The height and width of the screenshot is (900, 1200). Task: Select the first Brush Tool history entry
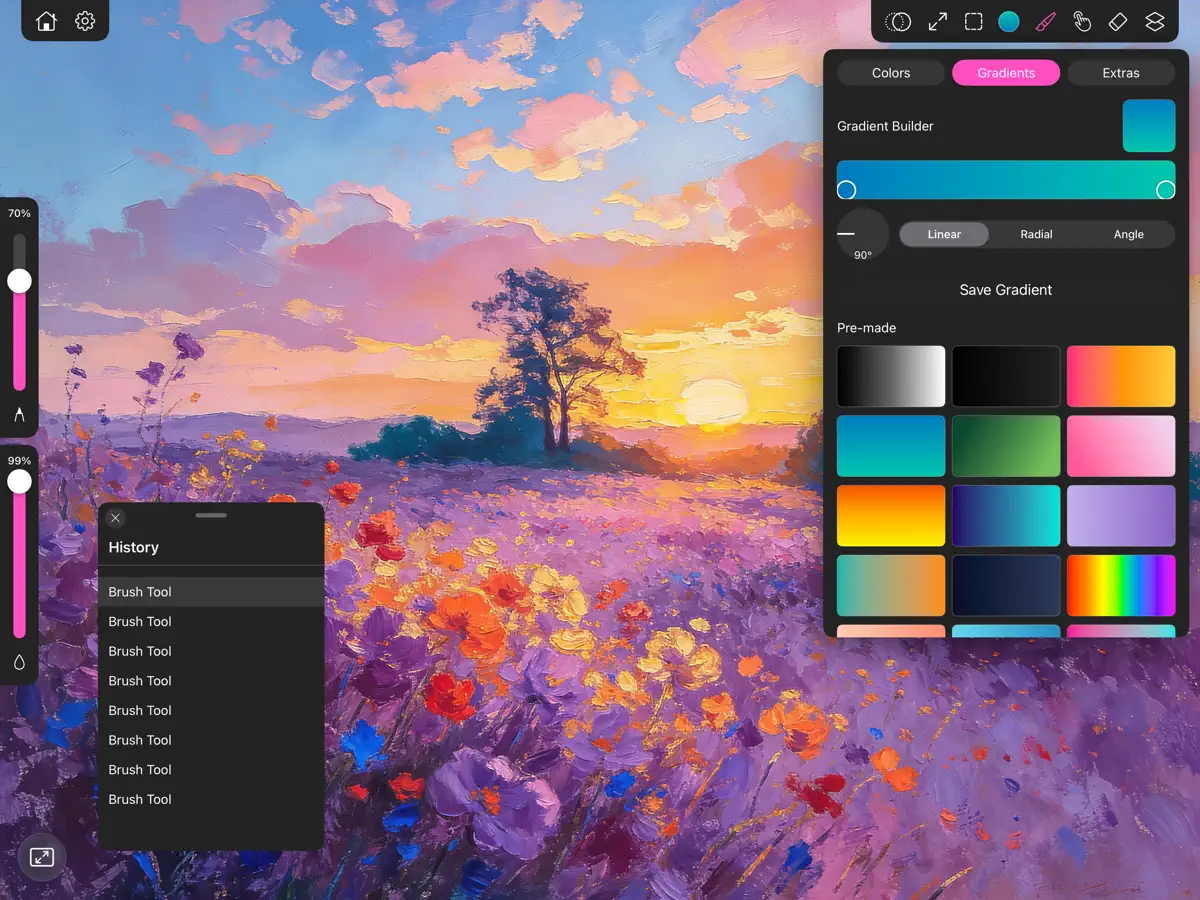211,592
